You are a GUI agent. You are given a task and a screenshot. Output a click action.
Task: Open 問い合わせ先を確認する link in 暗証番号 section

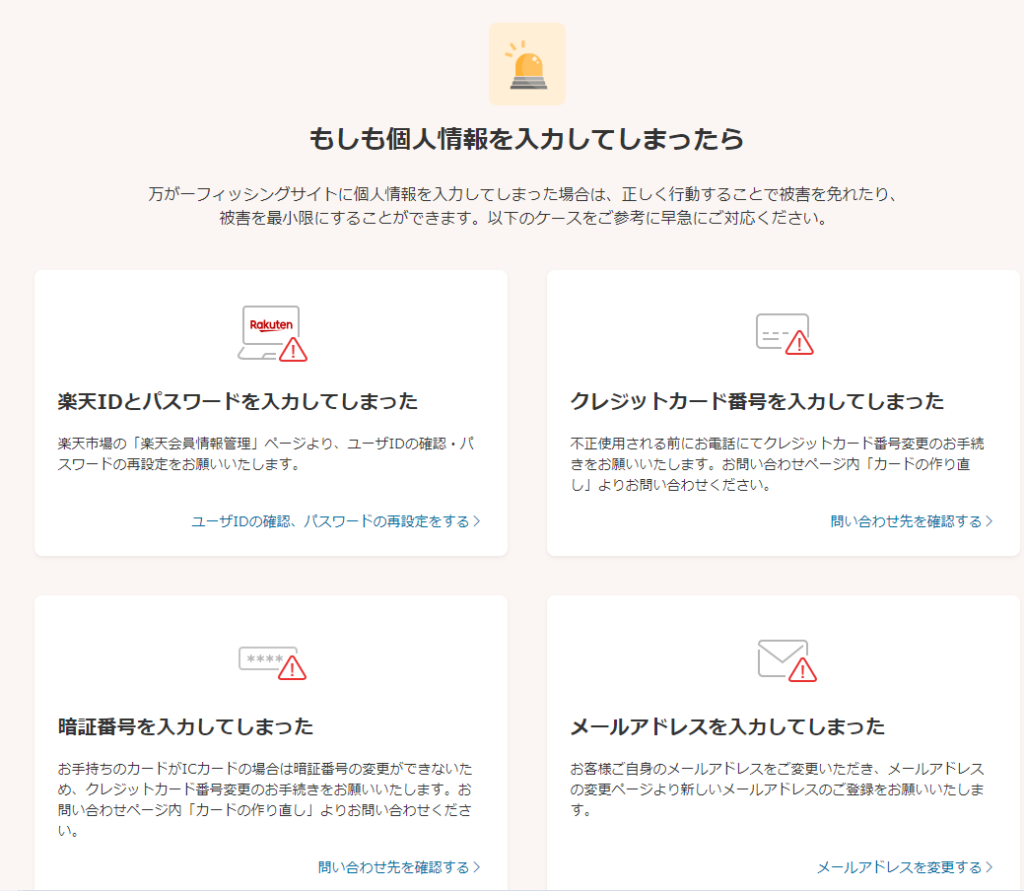coord(393,866)
